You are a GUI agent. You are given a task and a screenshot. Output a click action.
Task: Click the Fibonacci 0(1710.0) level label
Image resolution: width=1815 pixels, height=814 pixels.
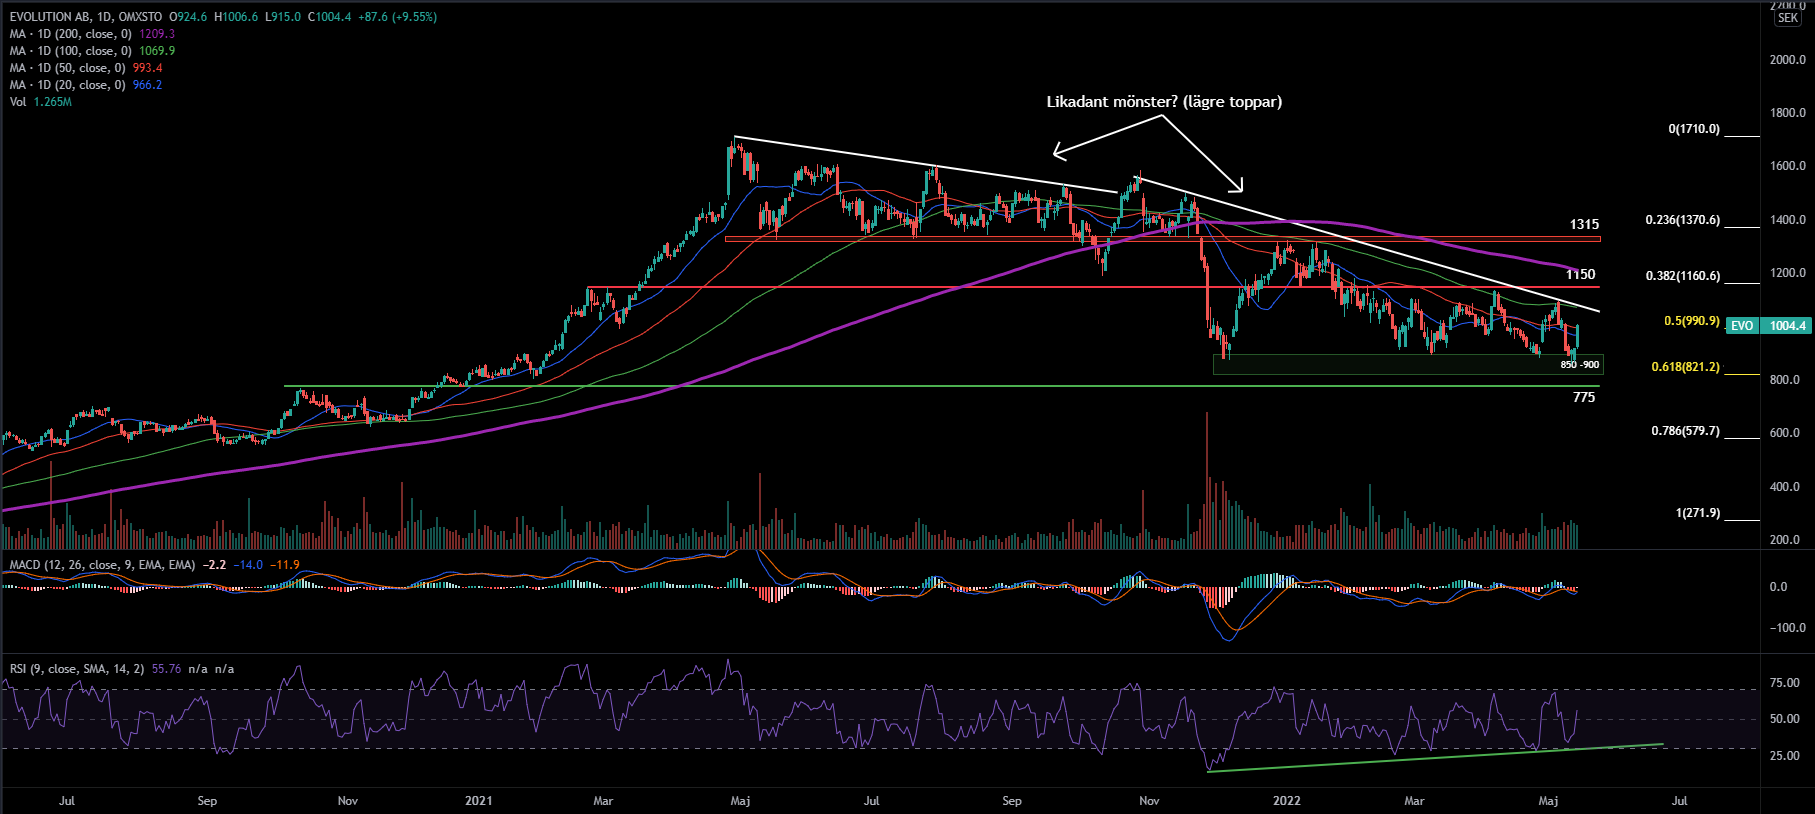(1694, 129)
